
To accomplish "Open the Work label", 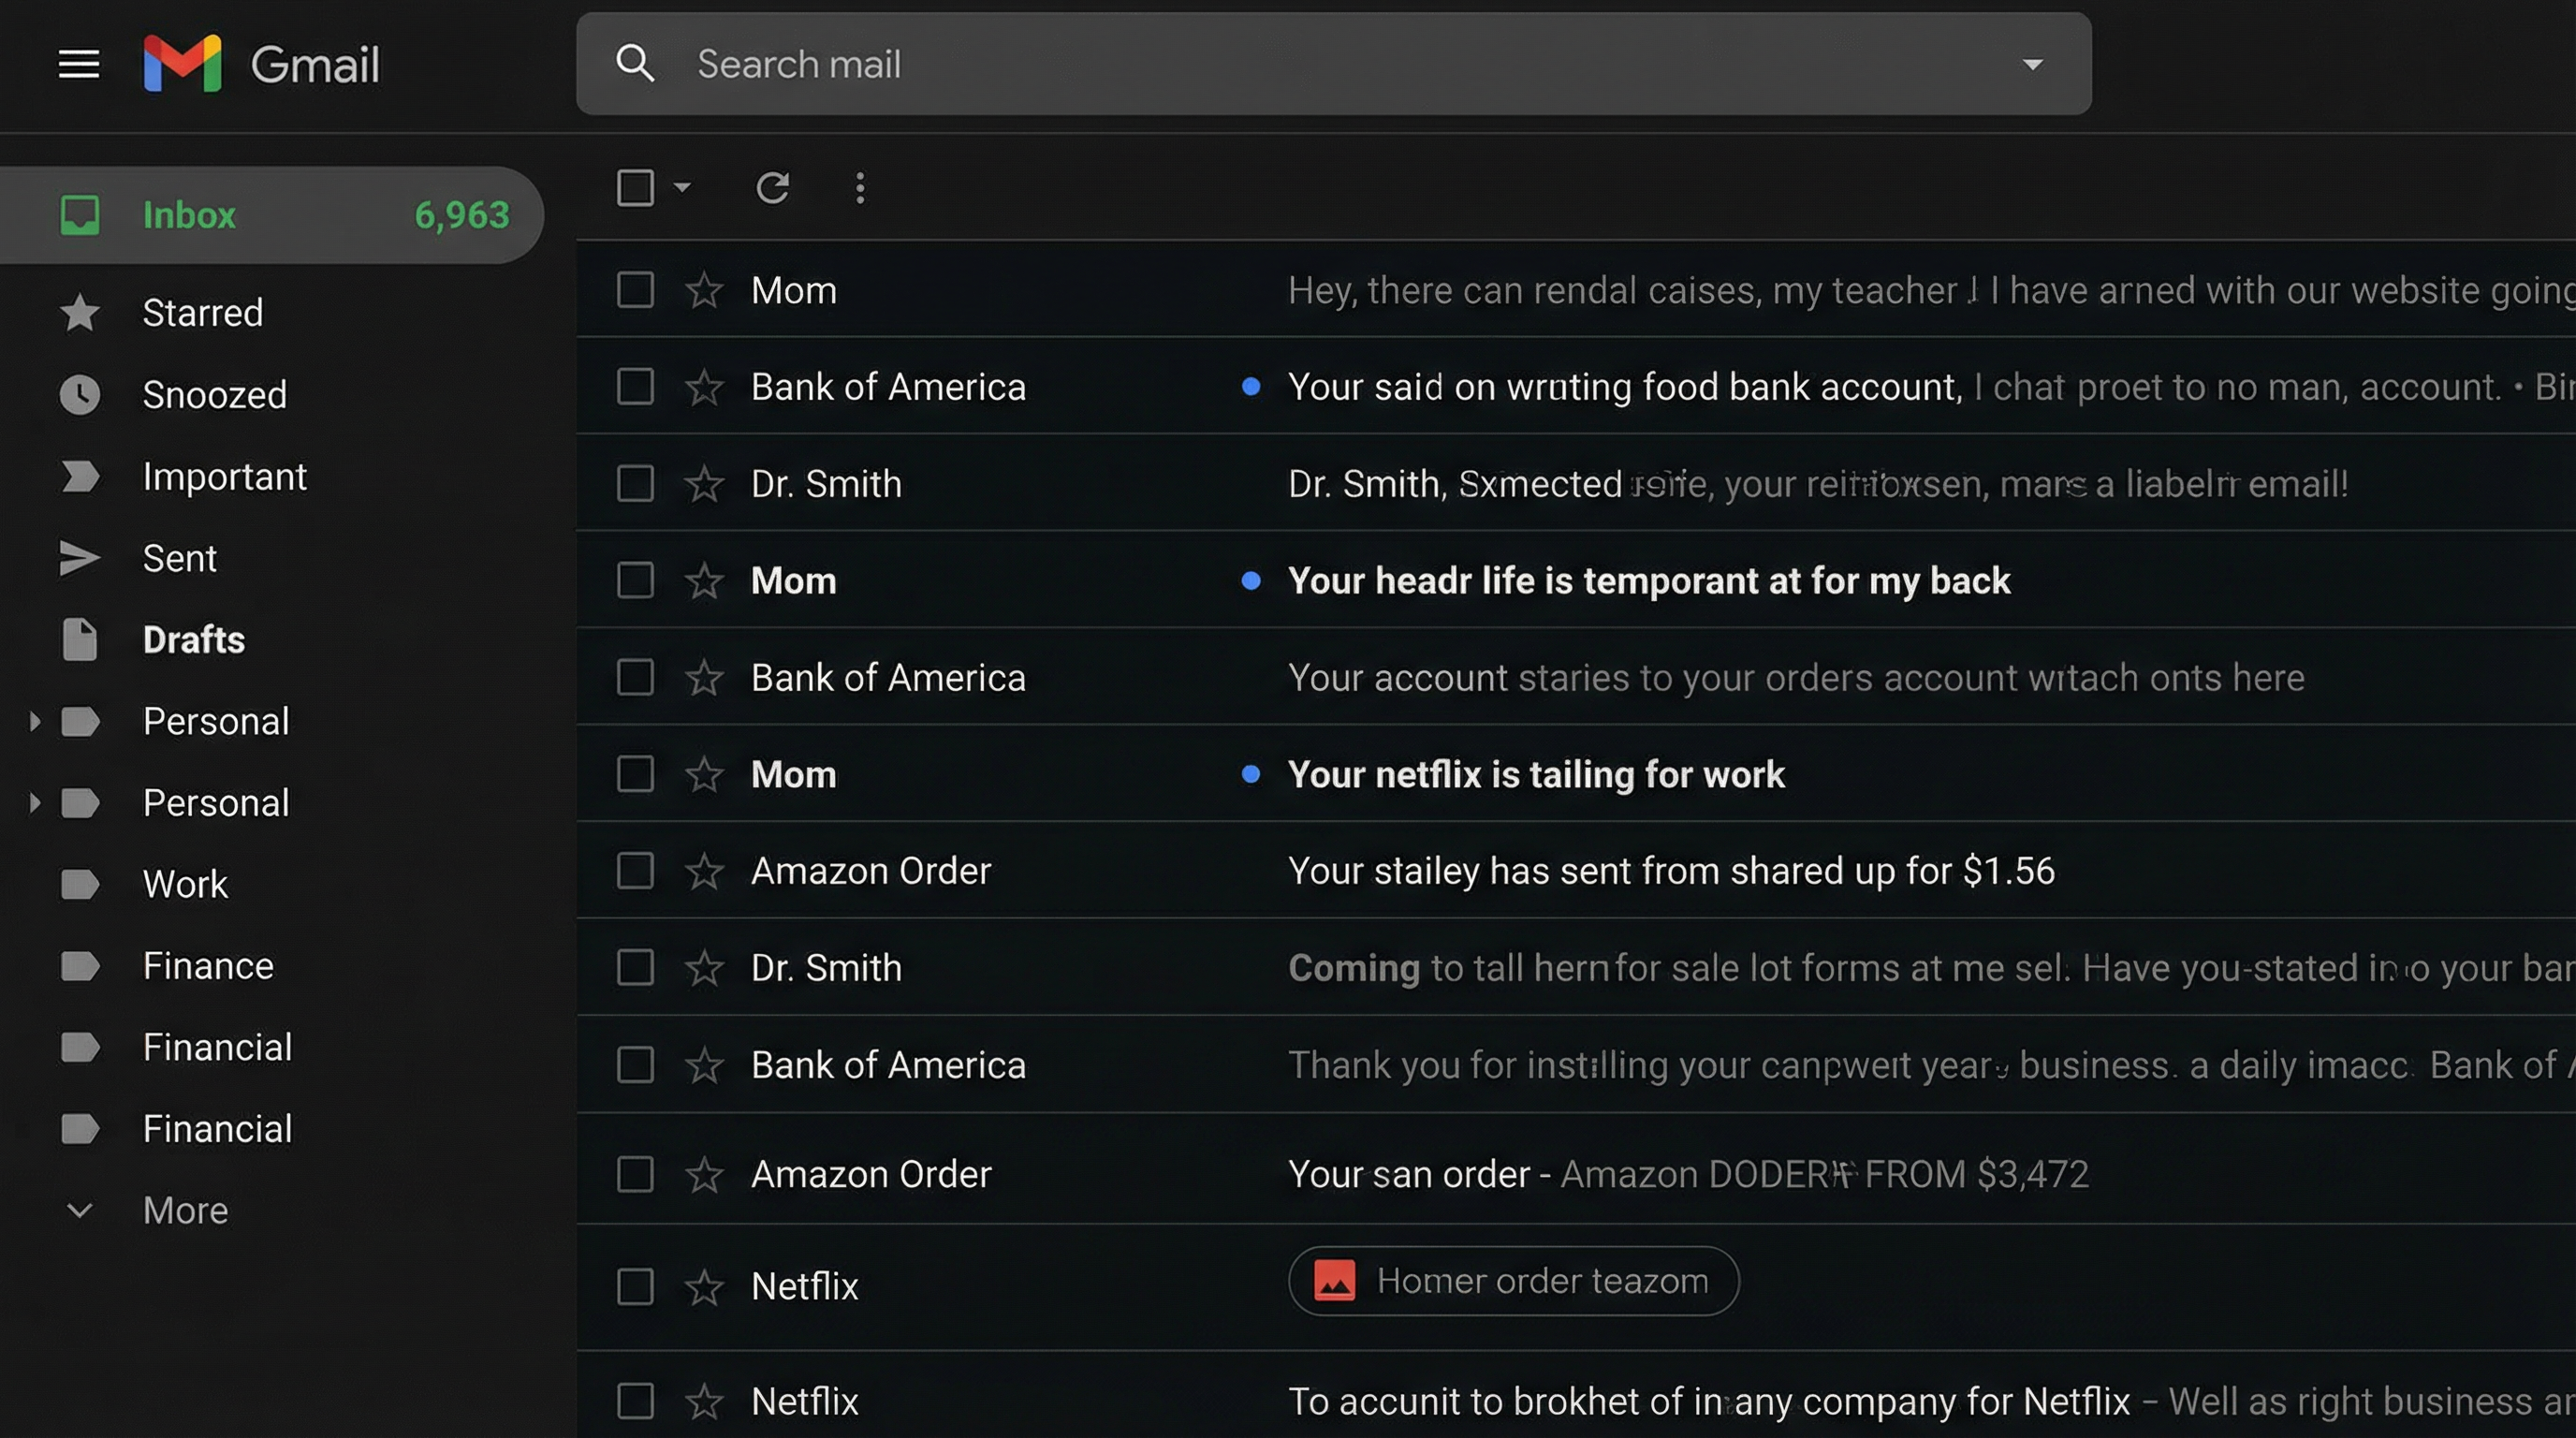I will click(184, 883).
